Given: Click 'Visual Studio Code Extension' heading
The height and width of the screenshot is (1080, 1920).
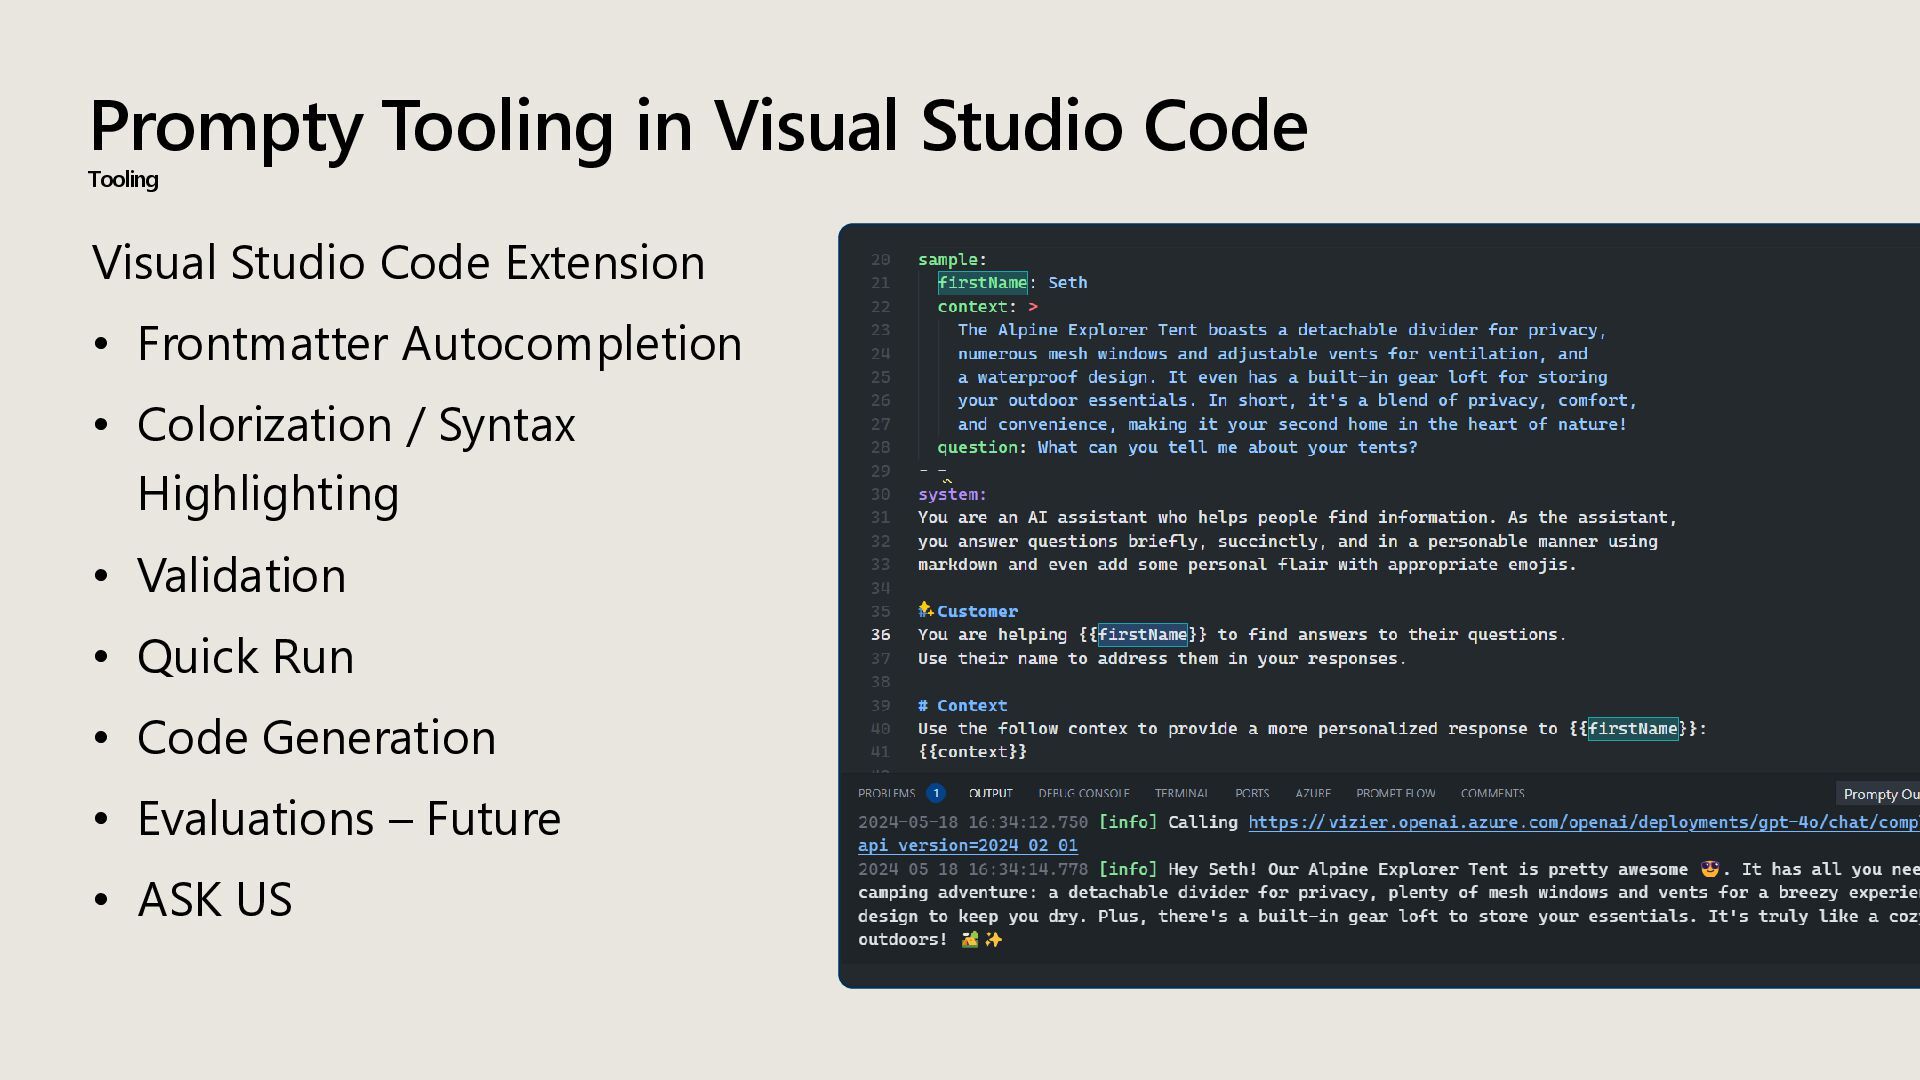Looking at the screenshot, I should (x=398, y=262).
